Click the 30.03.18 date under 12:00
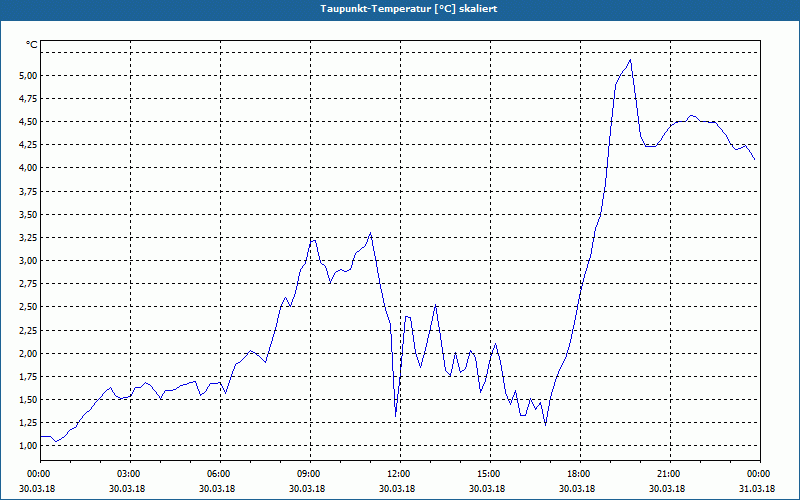The width and height of the screenshot is (800, 500). pyautogui.click(x=397, y=489)
